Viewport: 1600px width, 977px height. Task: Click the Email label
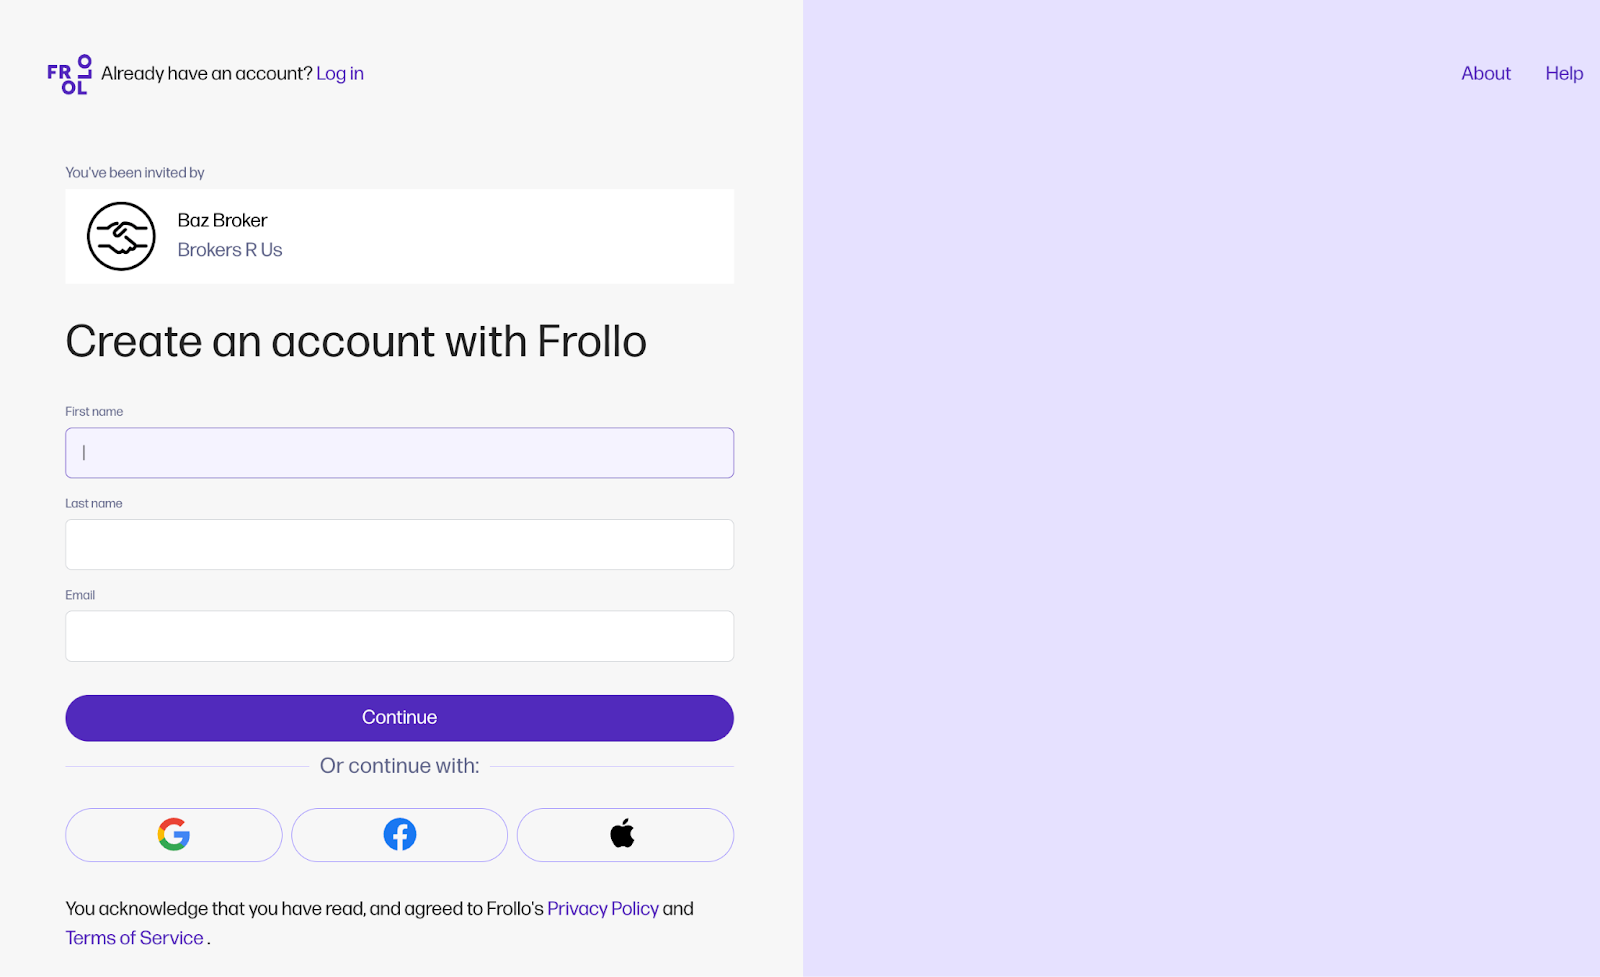tap(80, 595)
